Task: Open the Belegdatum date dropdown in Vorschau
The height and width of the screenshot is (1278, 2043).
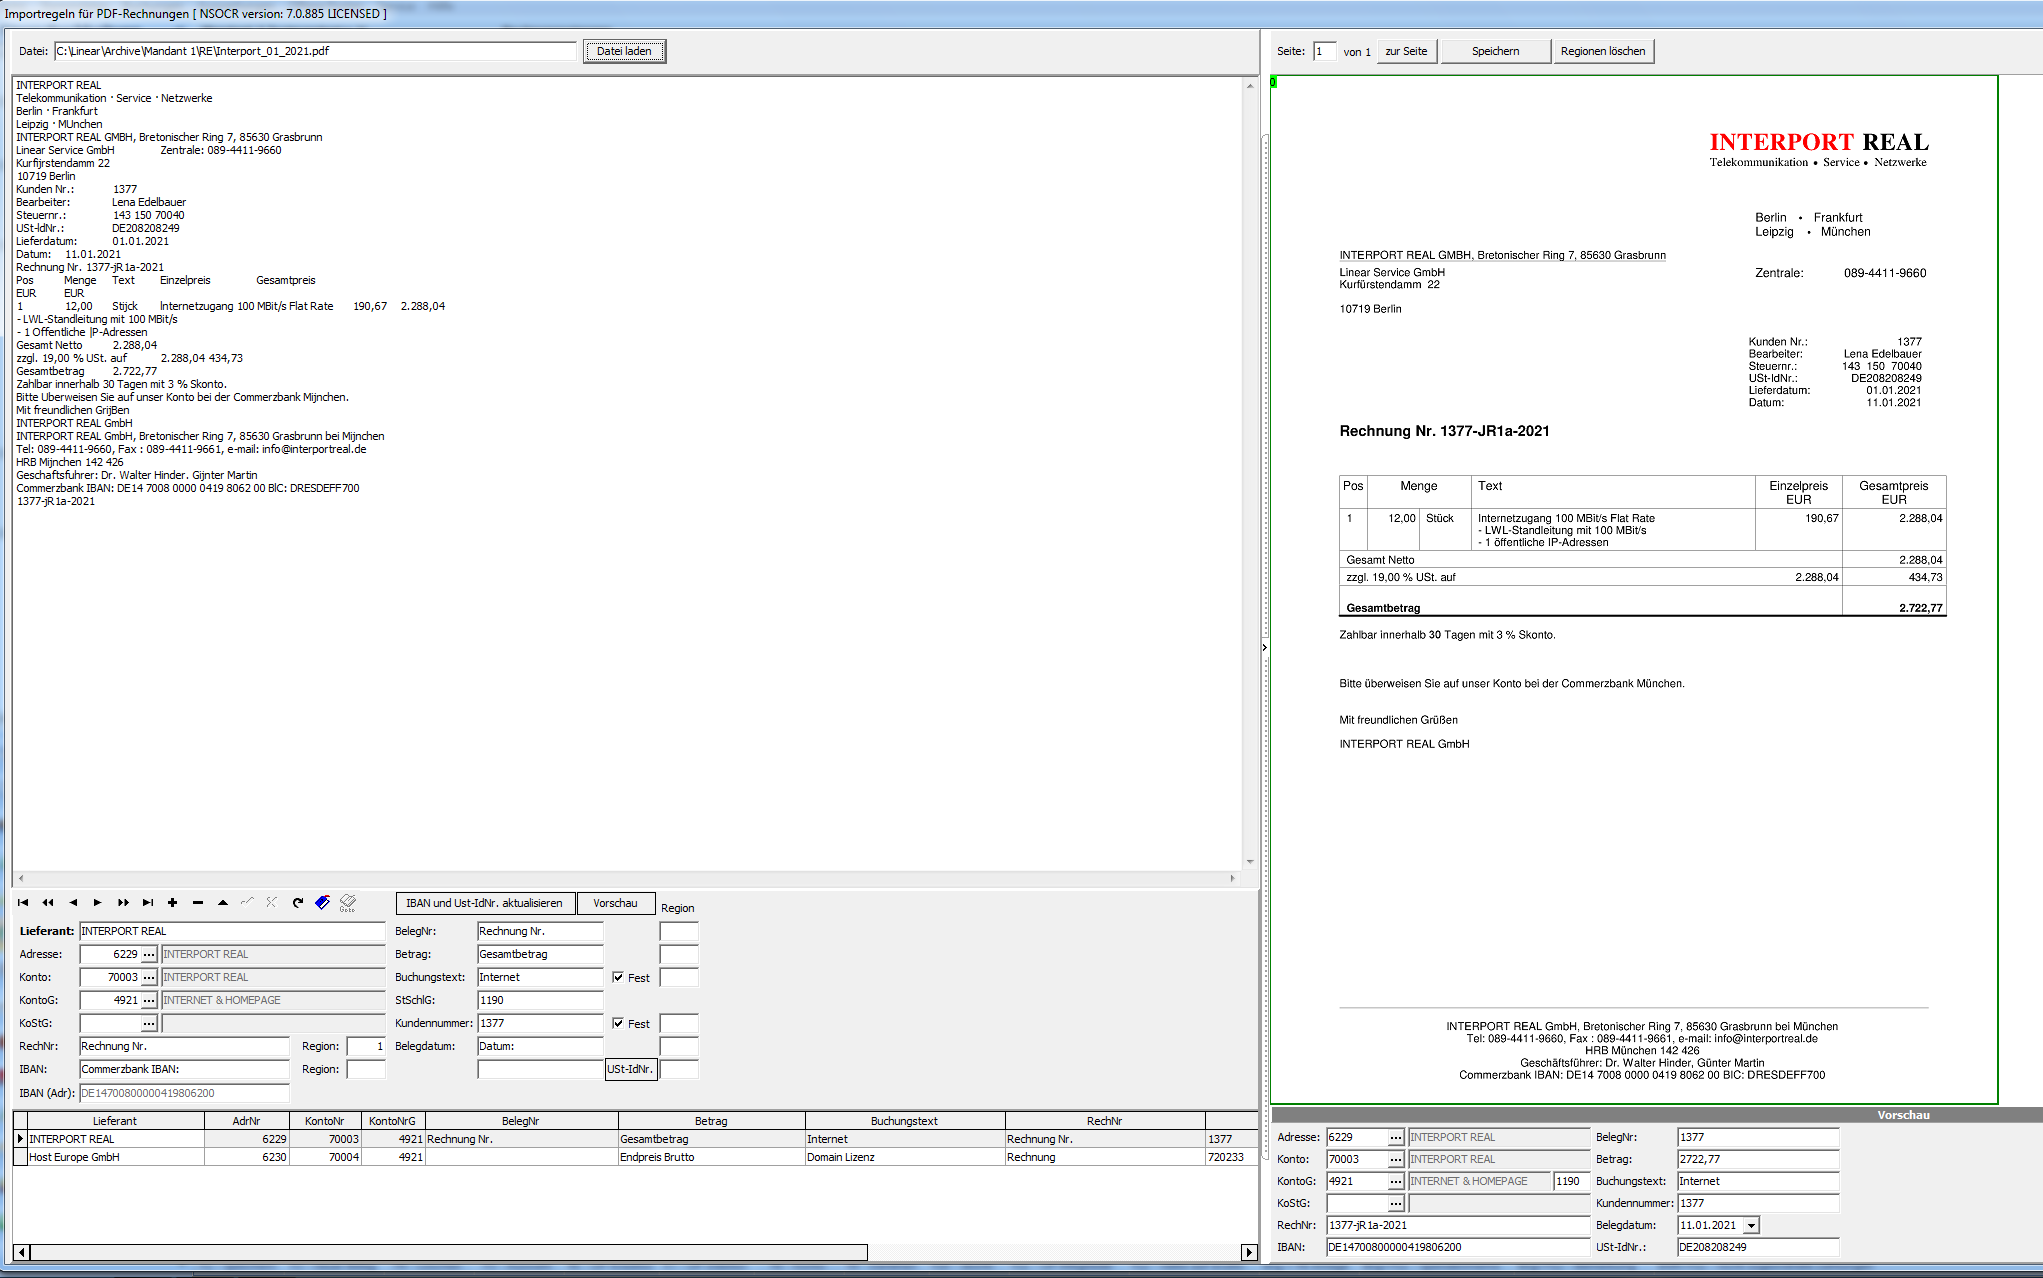Action: click(1751, 1225)
